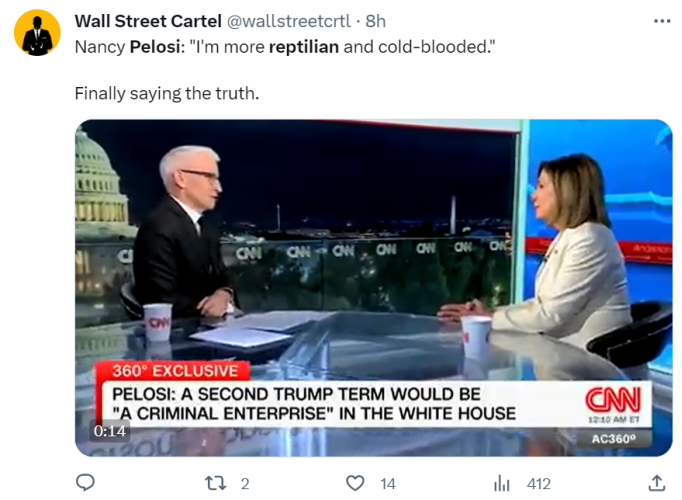Click the bold Pelosi text in tweet
The image size is (682, 500).
click(x=156, y=47)
